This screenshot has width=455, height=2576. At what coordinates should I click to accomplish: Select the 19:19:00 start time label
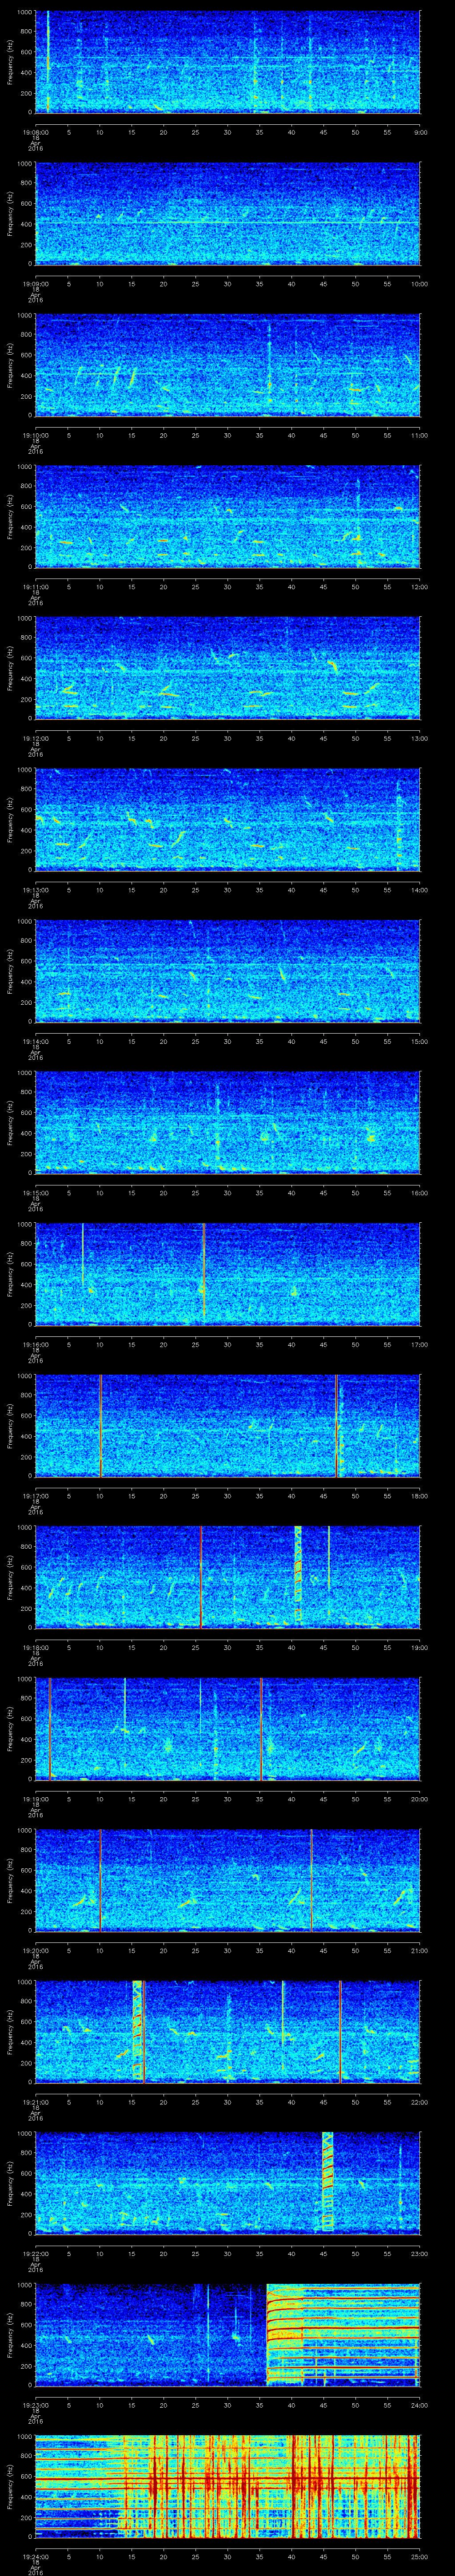click(x=35, y=1798)
